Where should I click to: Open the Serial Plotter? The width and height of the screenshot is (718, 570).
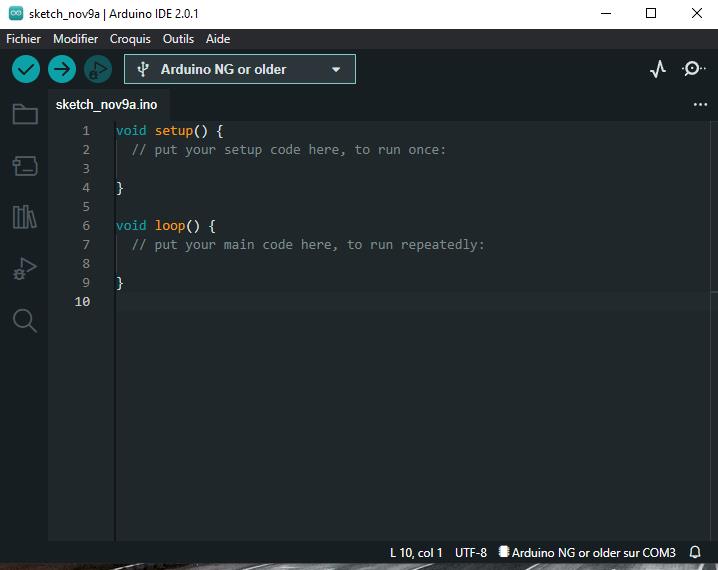(658, 69)
